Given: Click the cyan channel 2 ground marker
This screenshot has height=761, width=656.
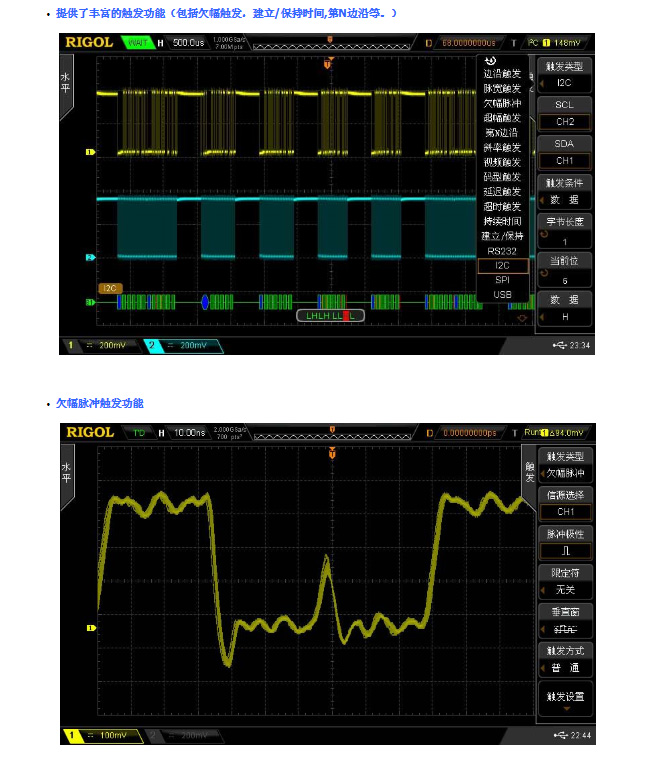Looking at the screenshot, I should point(90,258).
